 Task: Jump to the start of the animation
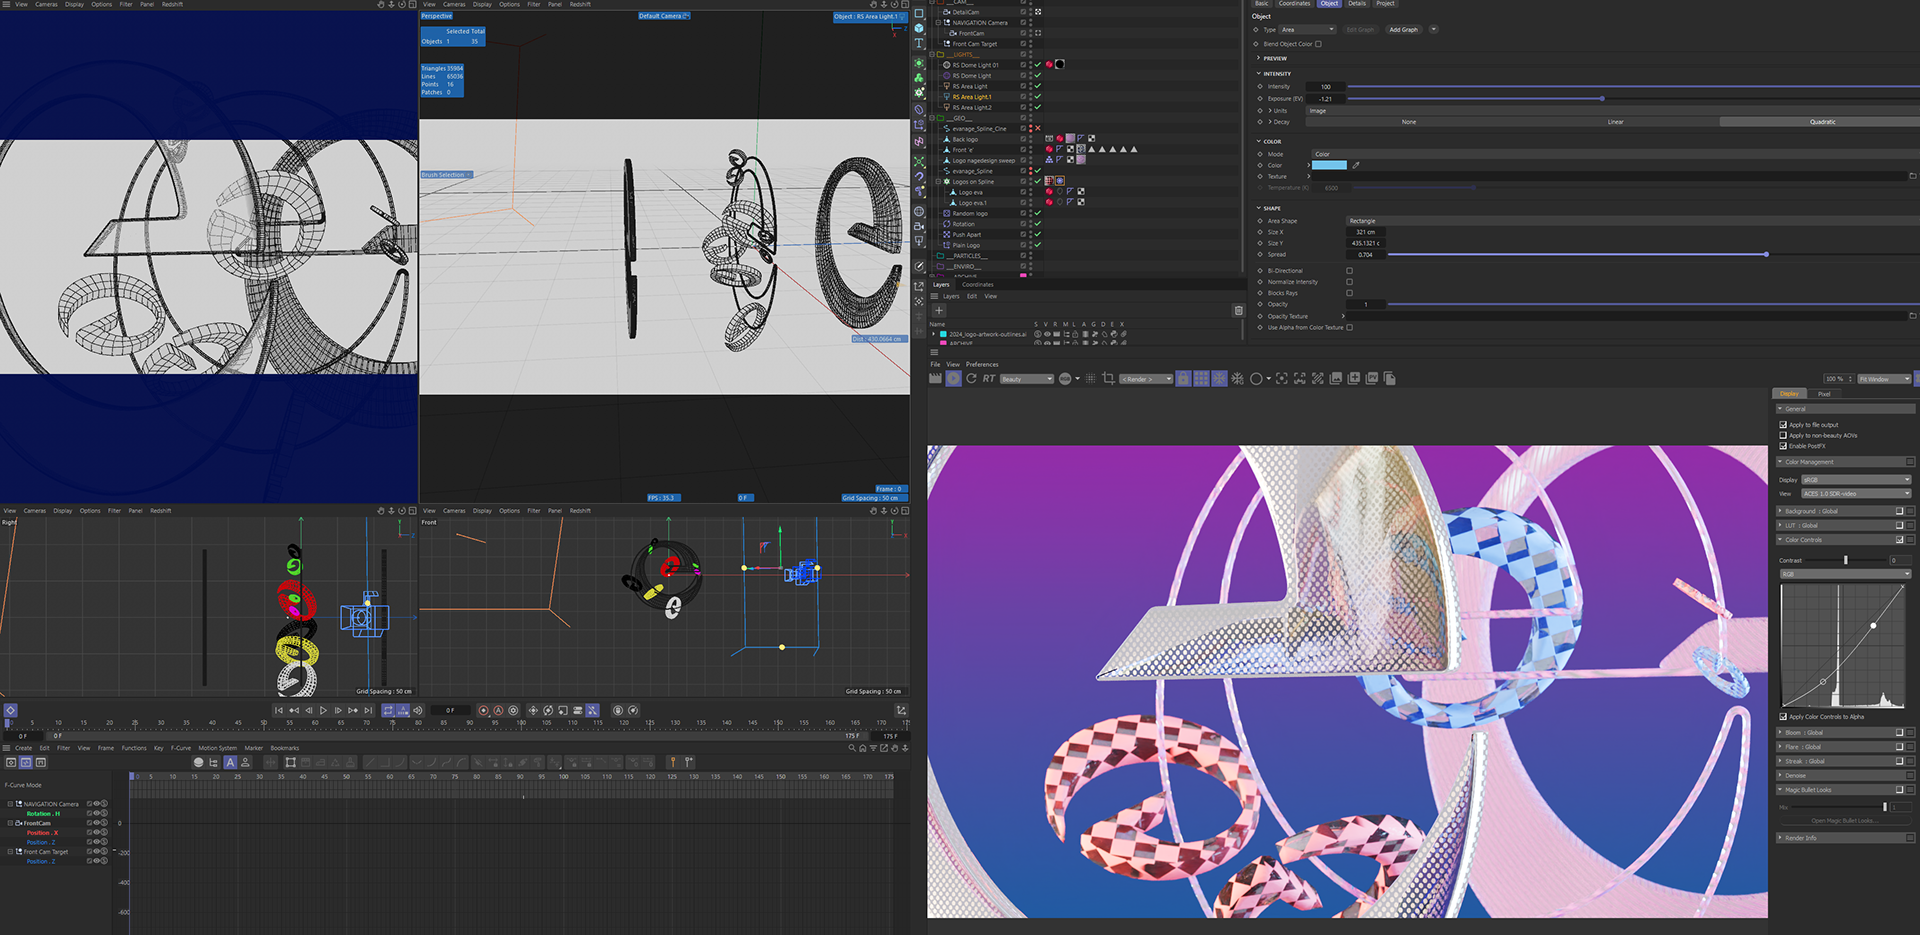pos(279,710)
